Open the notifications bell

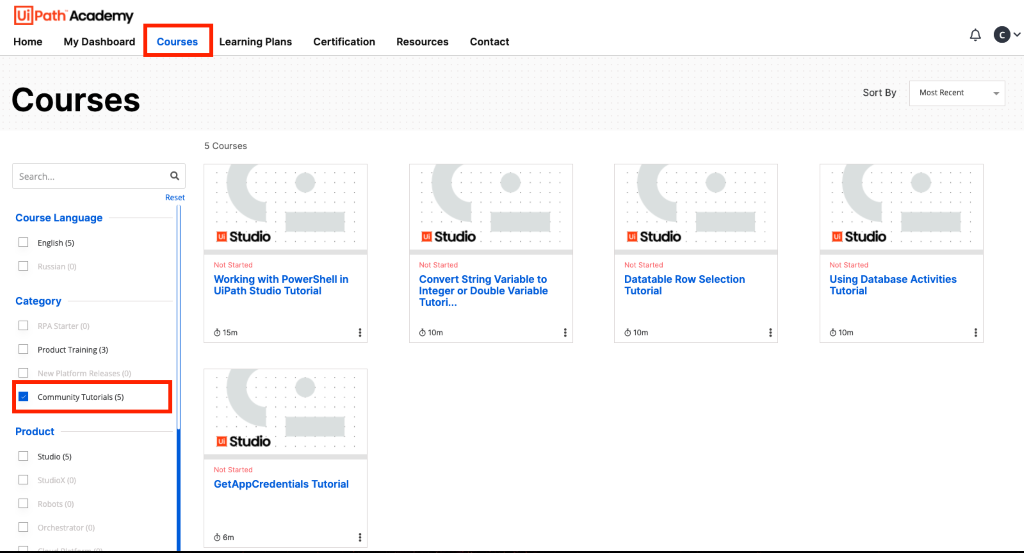tap(975, 35)
